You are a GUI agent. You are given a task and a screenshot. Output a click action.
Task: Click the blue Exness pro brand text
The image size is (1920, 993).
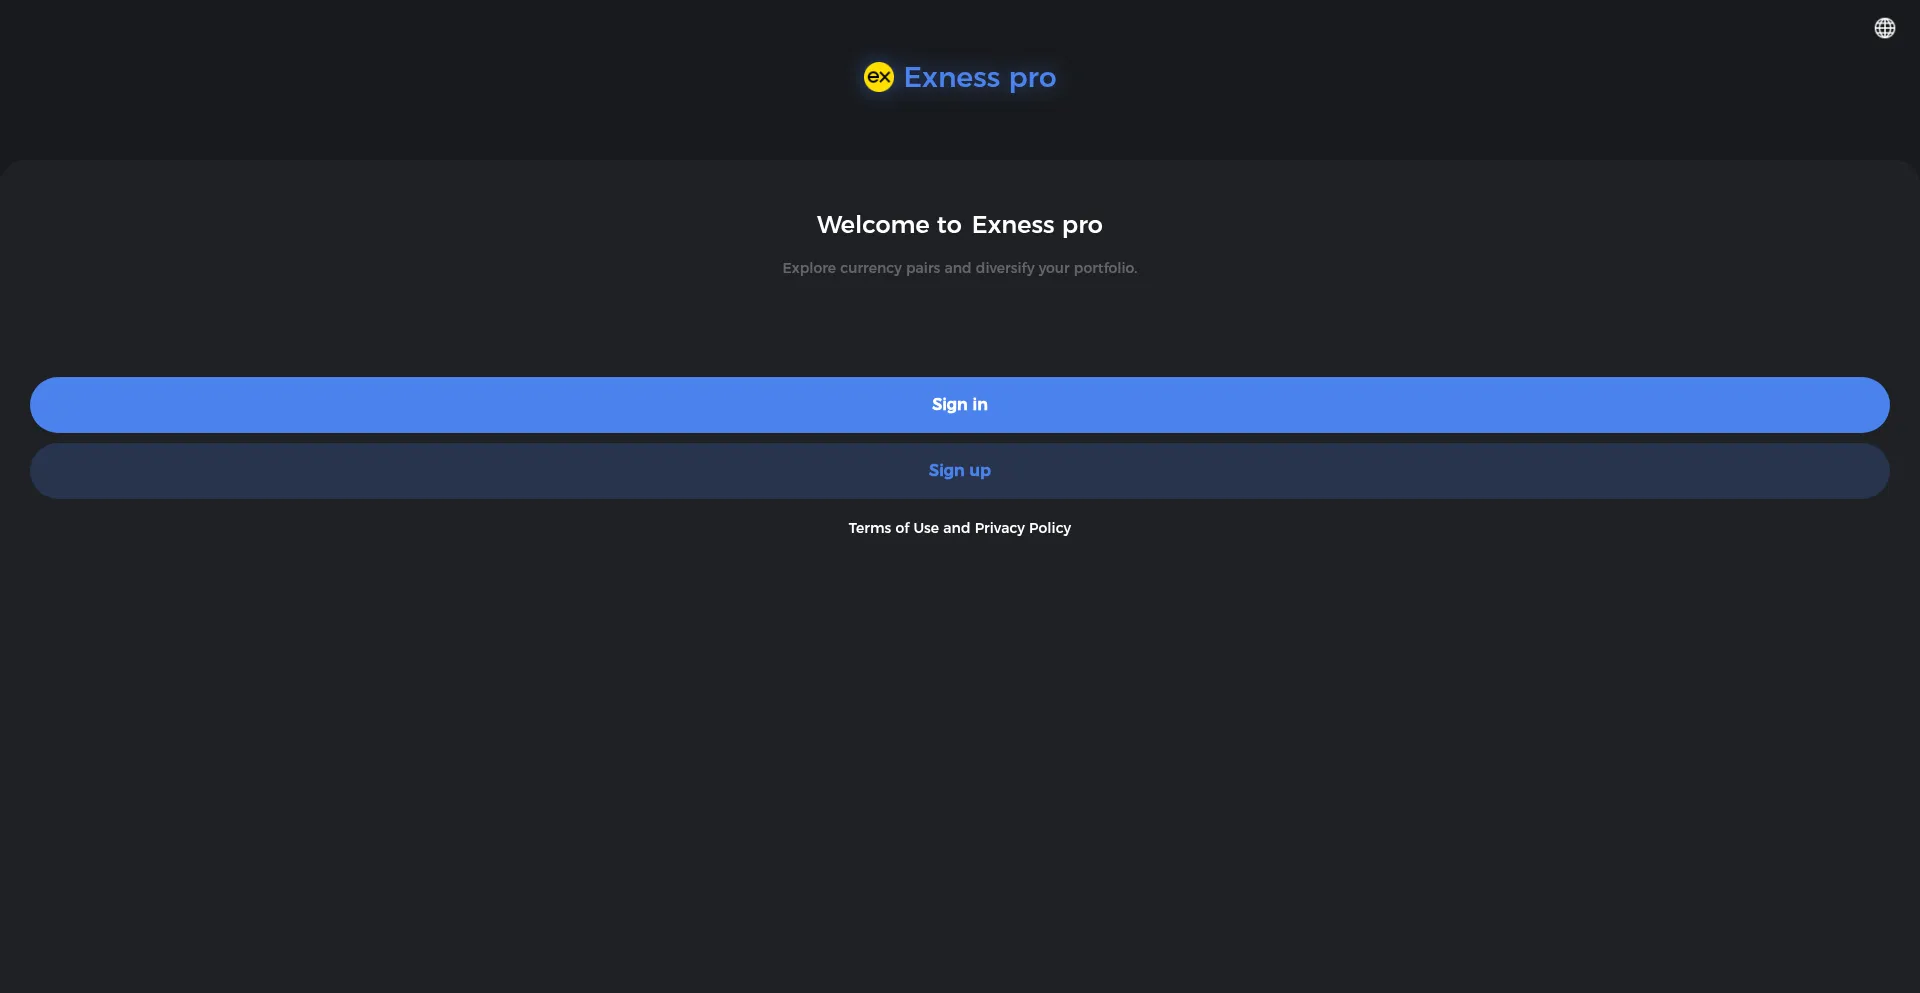point(979,78)
